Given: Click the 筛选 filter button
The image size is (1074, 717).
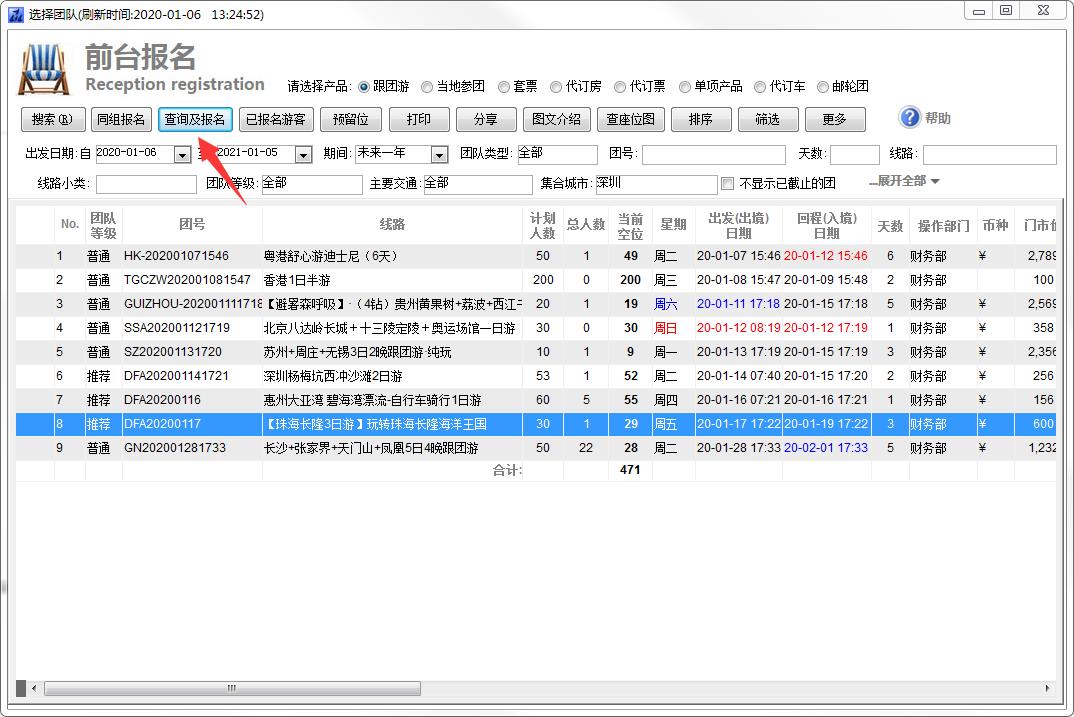Looking at the screenshot, I should point(767,119).
